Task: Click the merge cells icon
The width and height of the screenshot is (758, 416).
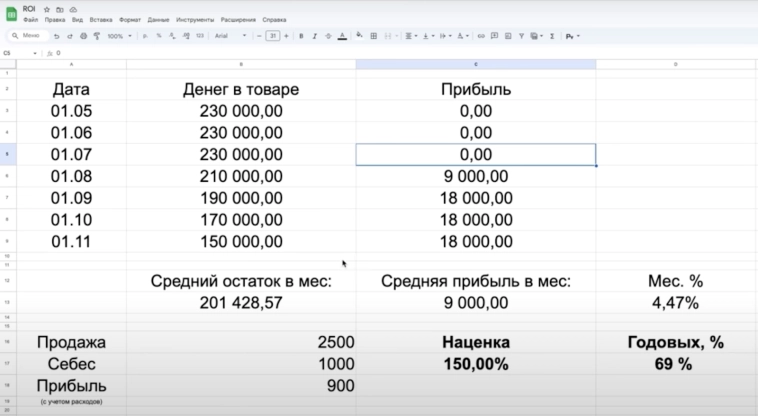Action: [388, 36]
